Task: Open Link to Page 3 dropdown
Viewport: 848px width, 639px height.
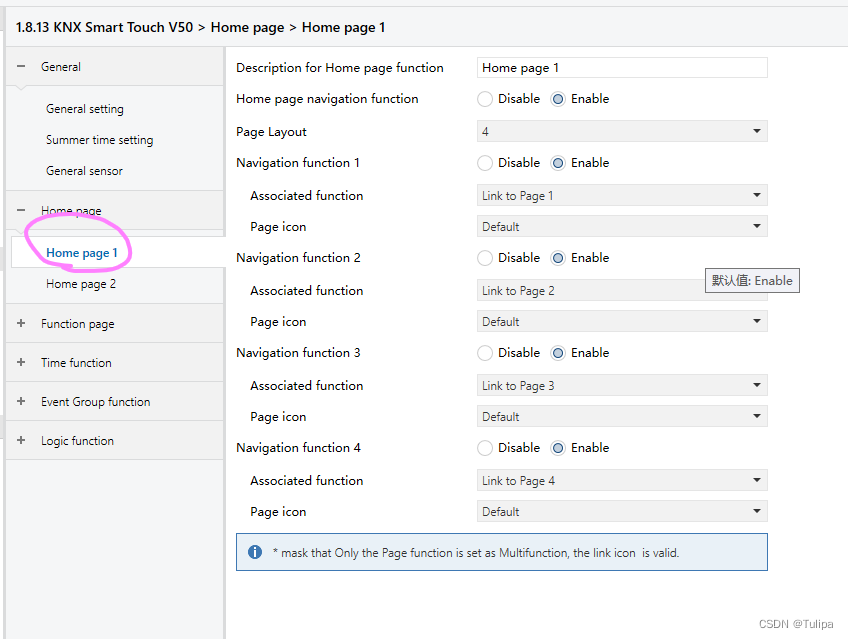Action: click(622, 385)
